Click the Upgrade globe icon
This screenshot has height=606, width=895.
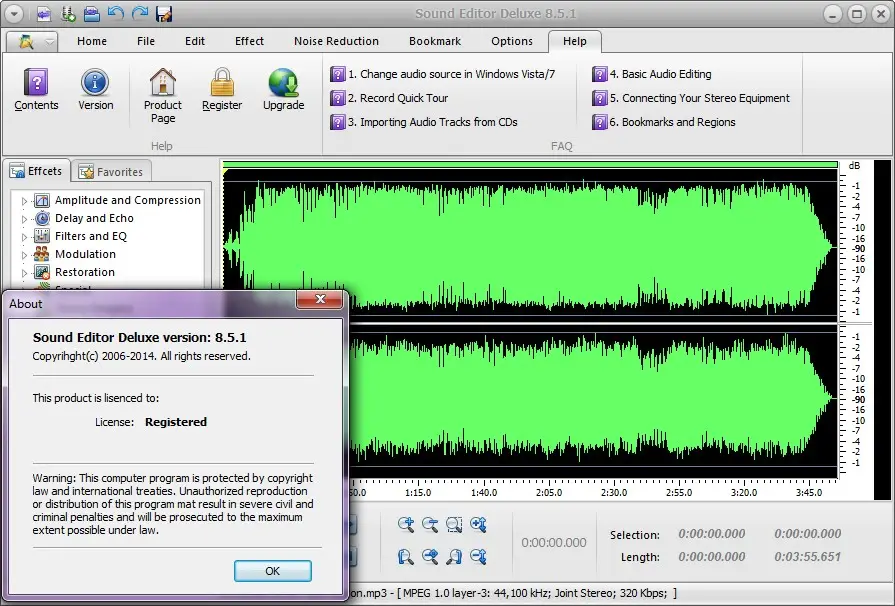[x=283, y=82]
